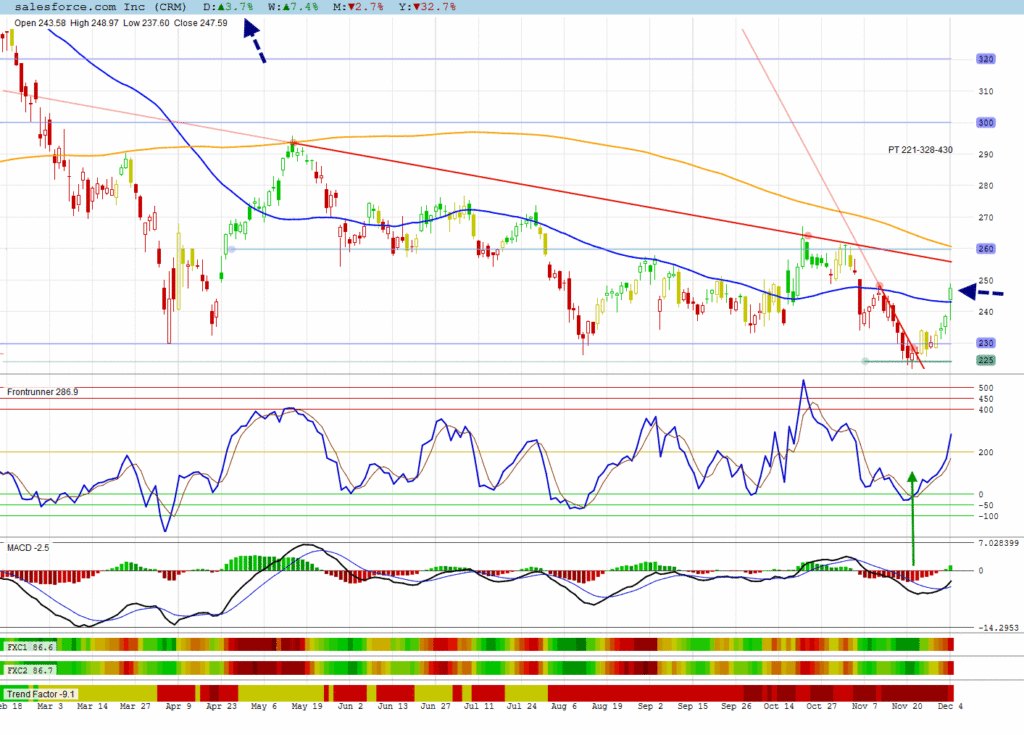Select the 320 price level label

(x=986, y=59)
